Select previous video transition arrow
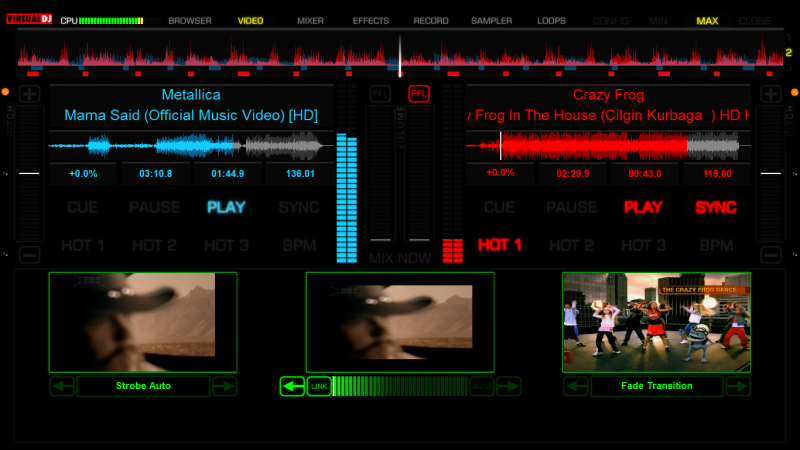The width and height of the screenshot is (800, 450). [x=576, y=386]
